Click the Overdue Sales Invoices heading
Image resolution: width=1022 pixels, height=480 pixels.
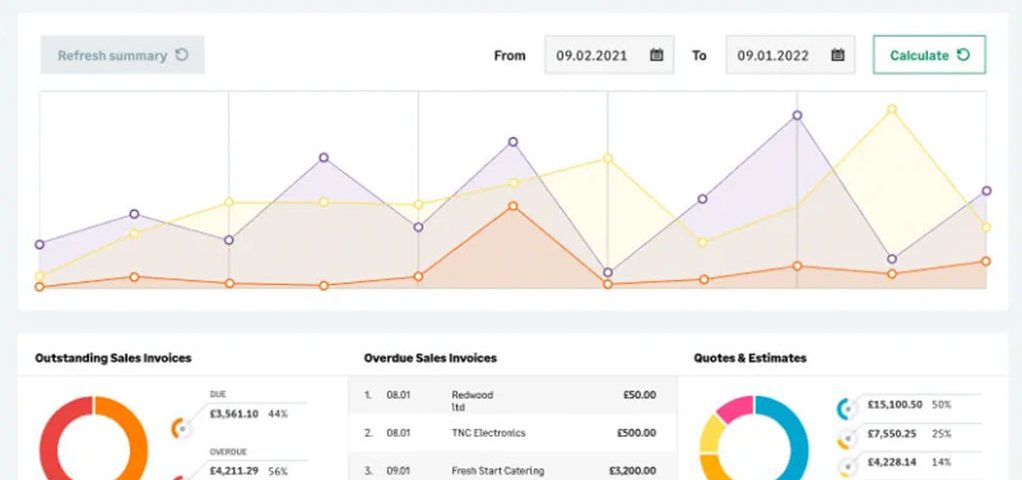point(430,358)
